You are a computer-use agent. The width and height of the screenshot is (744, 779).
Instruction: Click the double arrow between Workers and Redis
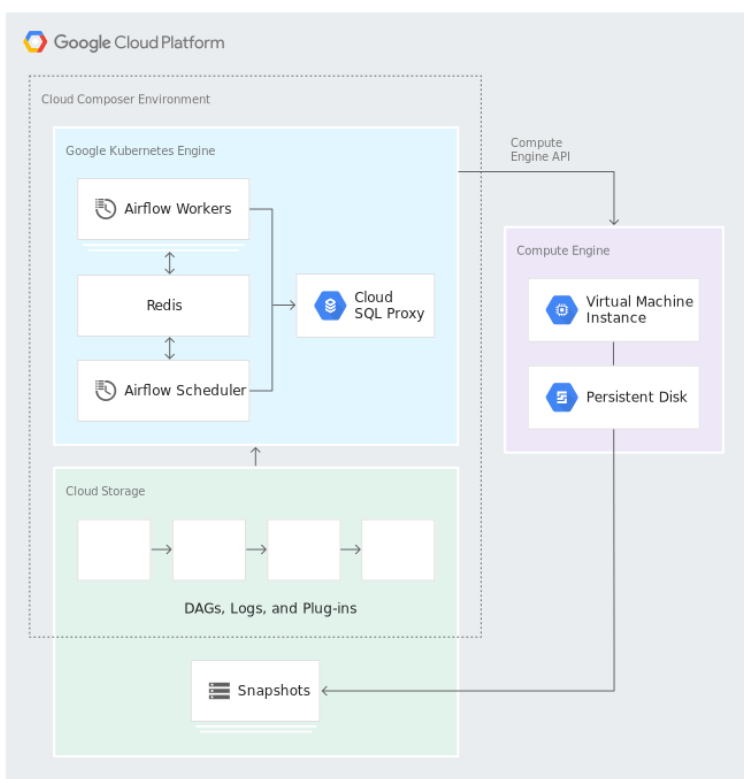pyautogui.click(x=169, y=263)
